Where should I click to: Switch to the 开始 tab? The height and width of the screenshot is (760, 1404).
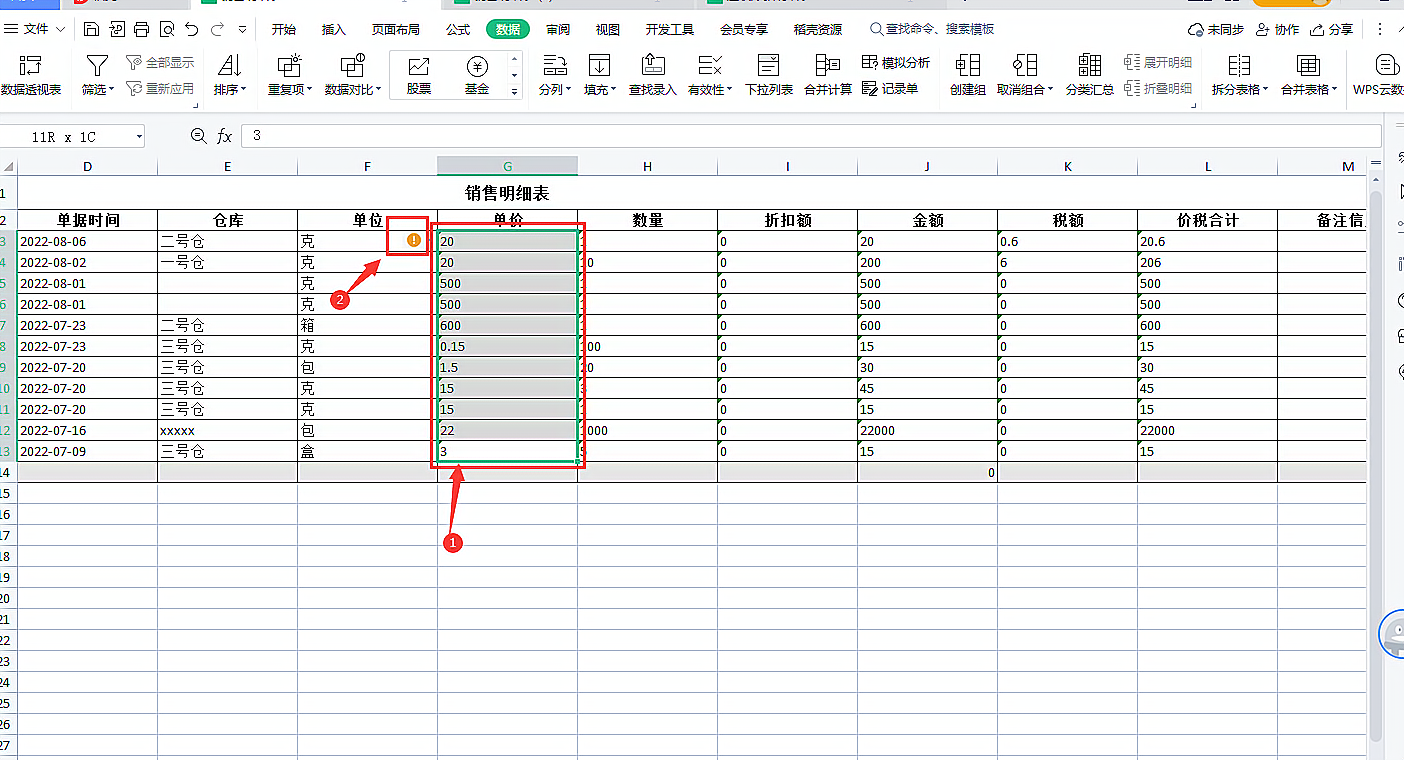(x=284, y=30)
